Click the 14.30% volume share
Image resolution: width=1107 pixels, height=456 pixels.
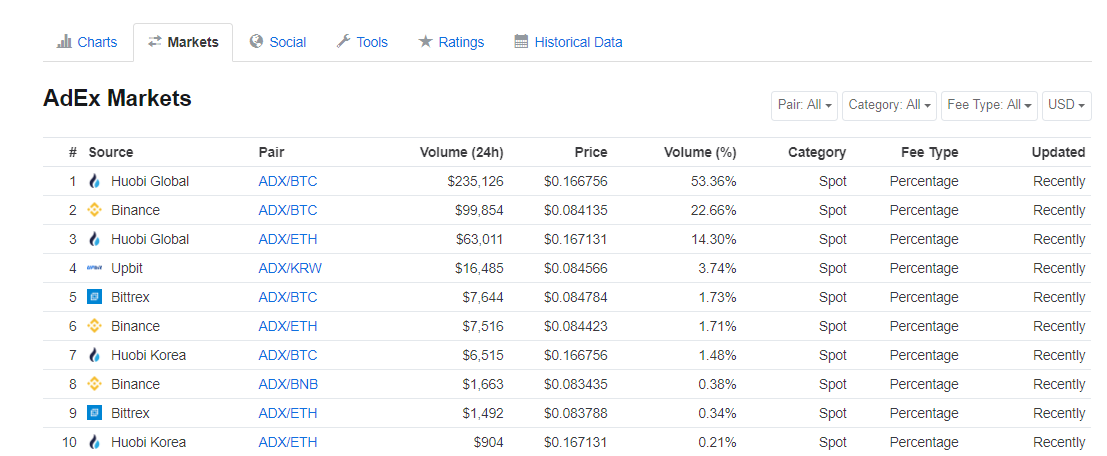[x=714, y=239]
